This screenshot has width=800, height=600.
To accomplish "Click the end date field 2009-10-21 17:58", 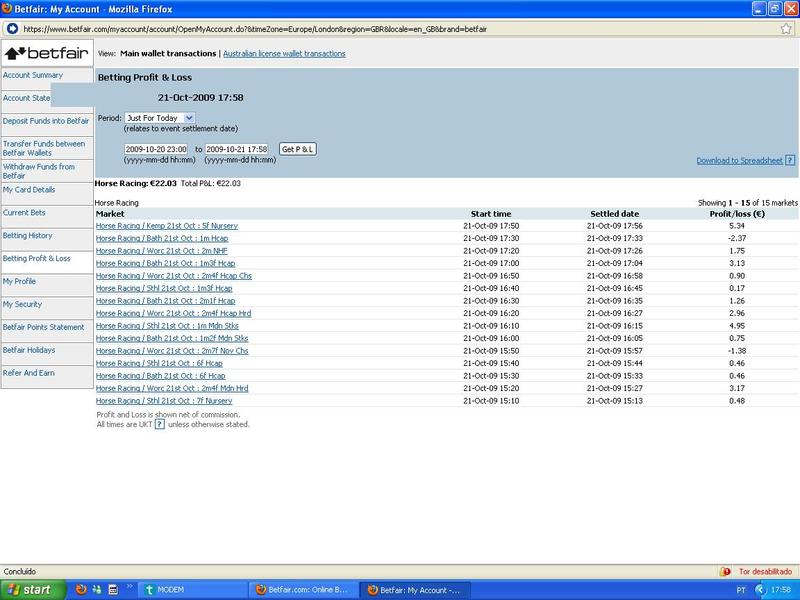I will (237, 149).
